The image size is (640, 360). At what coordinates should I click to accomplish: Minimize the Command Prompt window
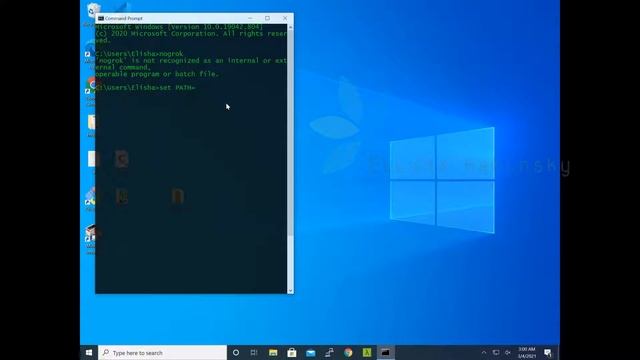point(250,18)
